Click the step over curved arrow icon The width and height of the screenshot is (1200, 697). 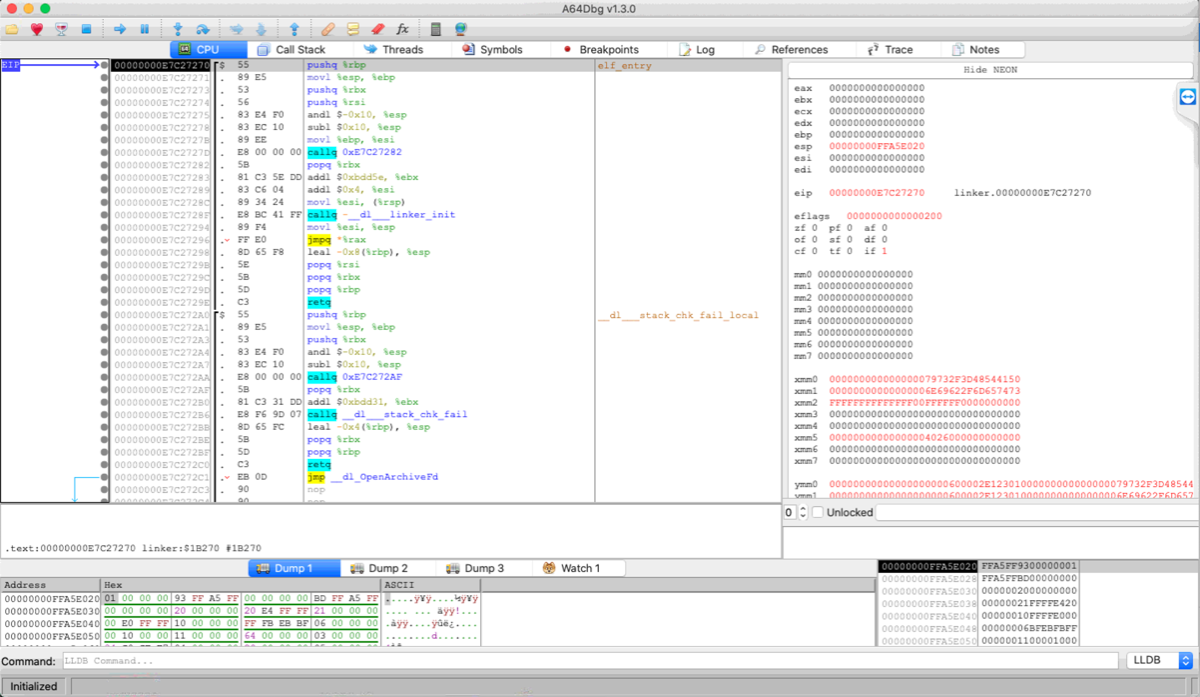tap(203, 29)
